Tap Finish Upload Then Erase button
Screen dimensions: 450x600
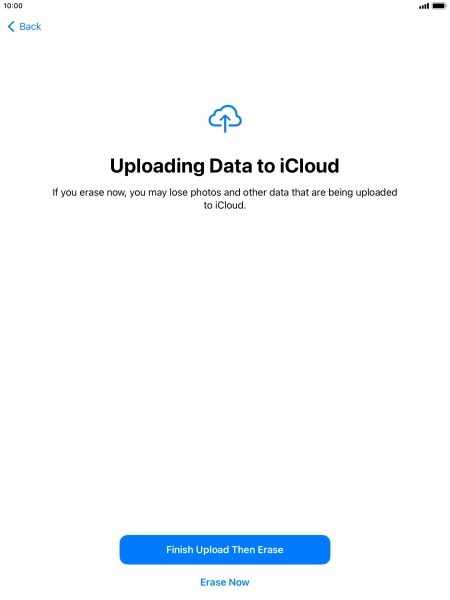click(x=225, y=549)
